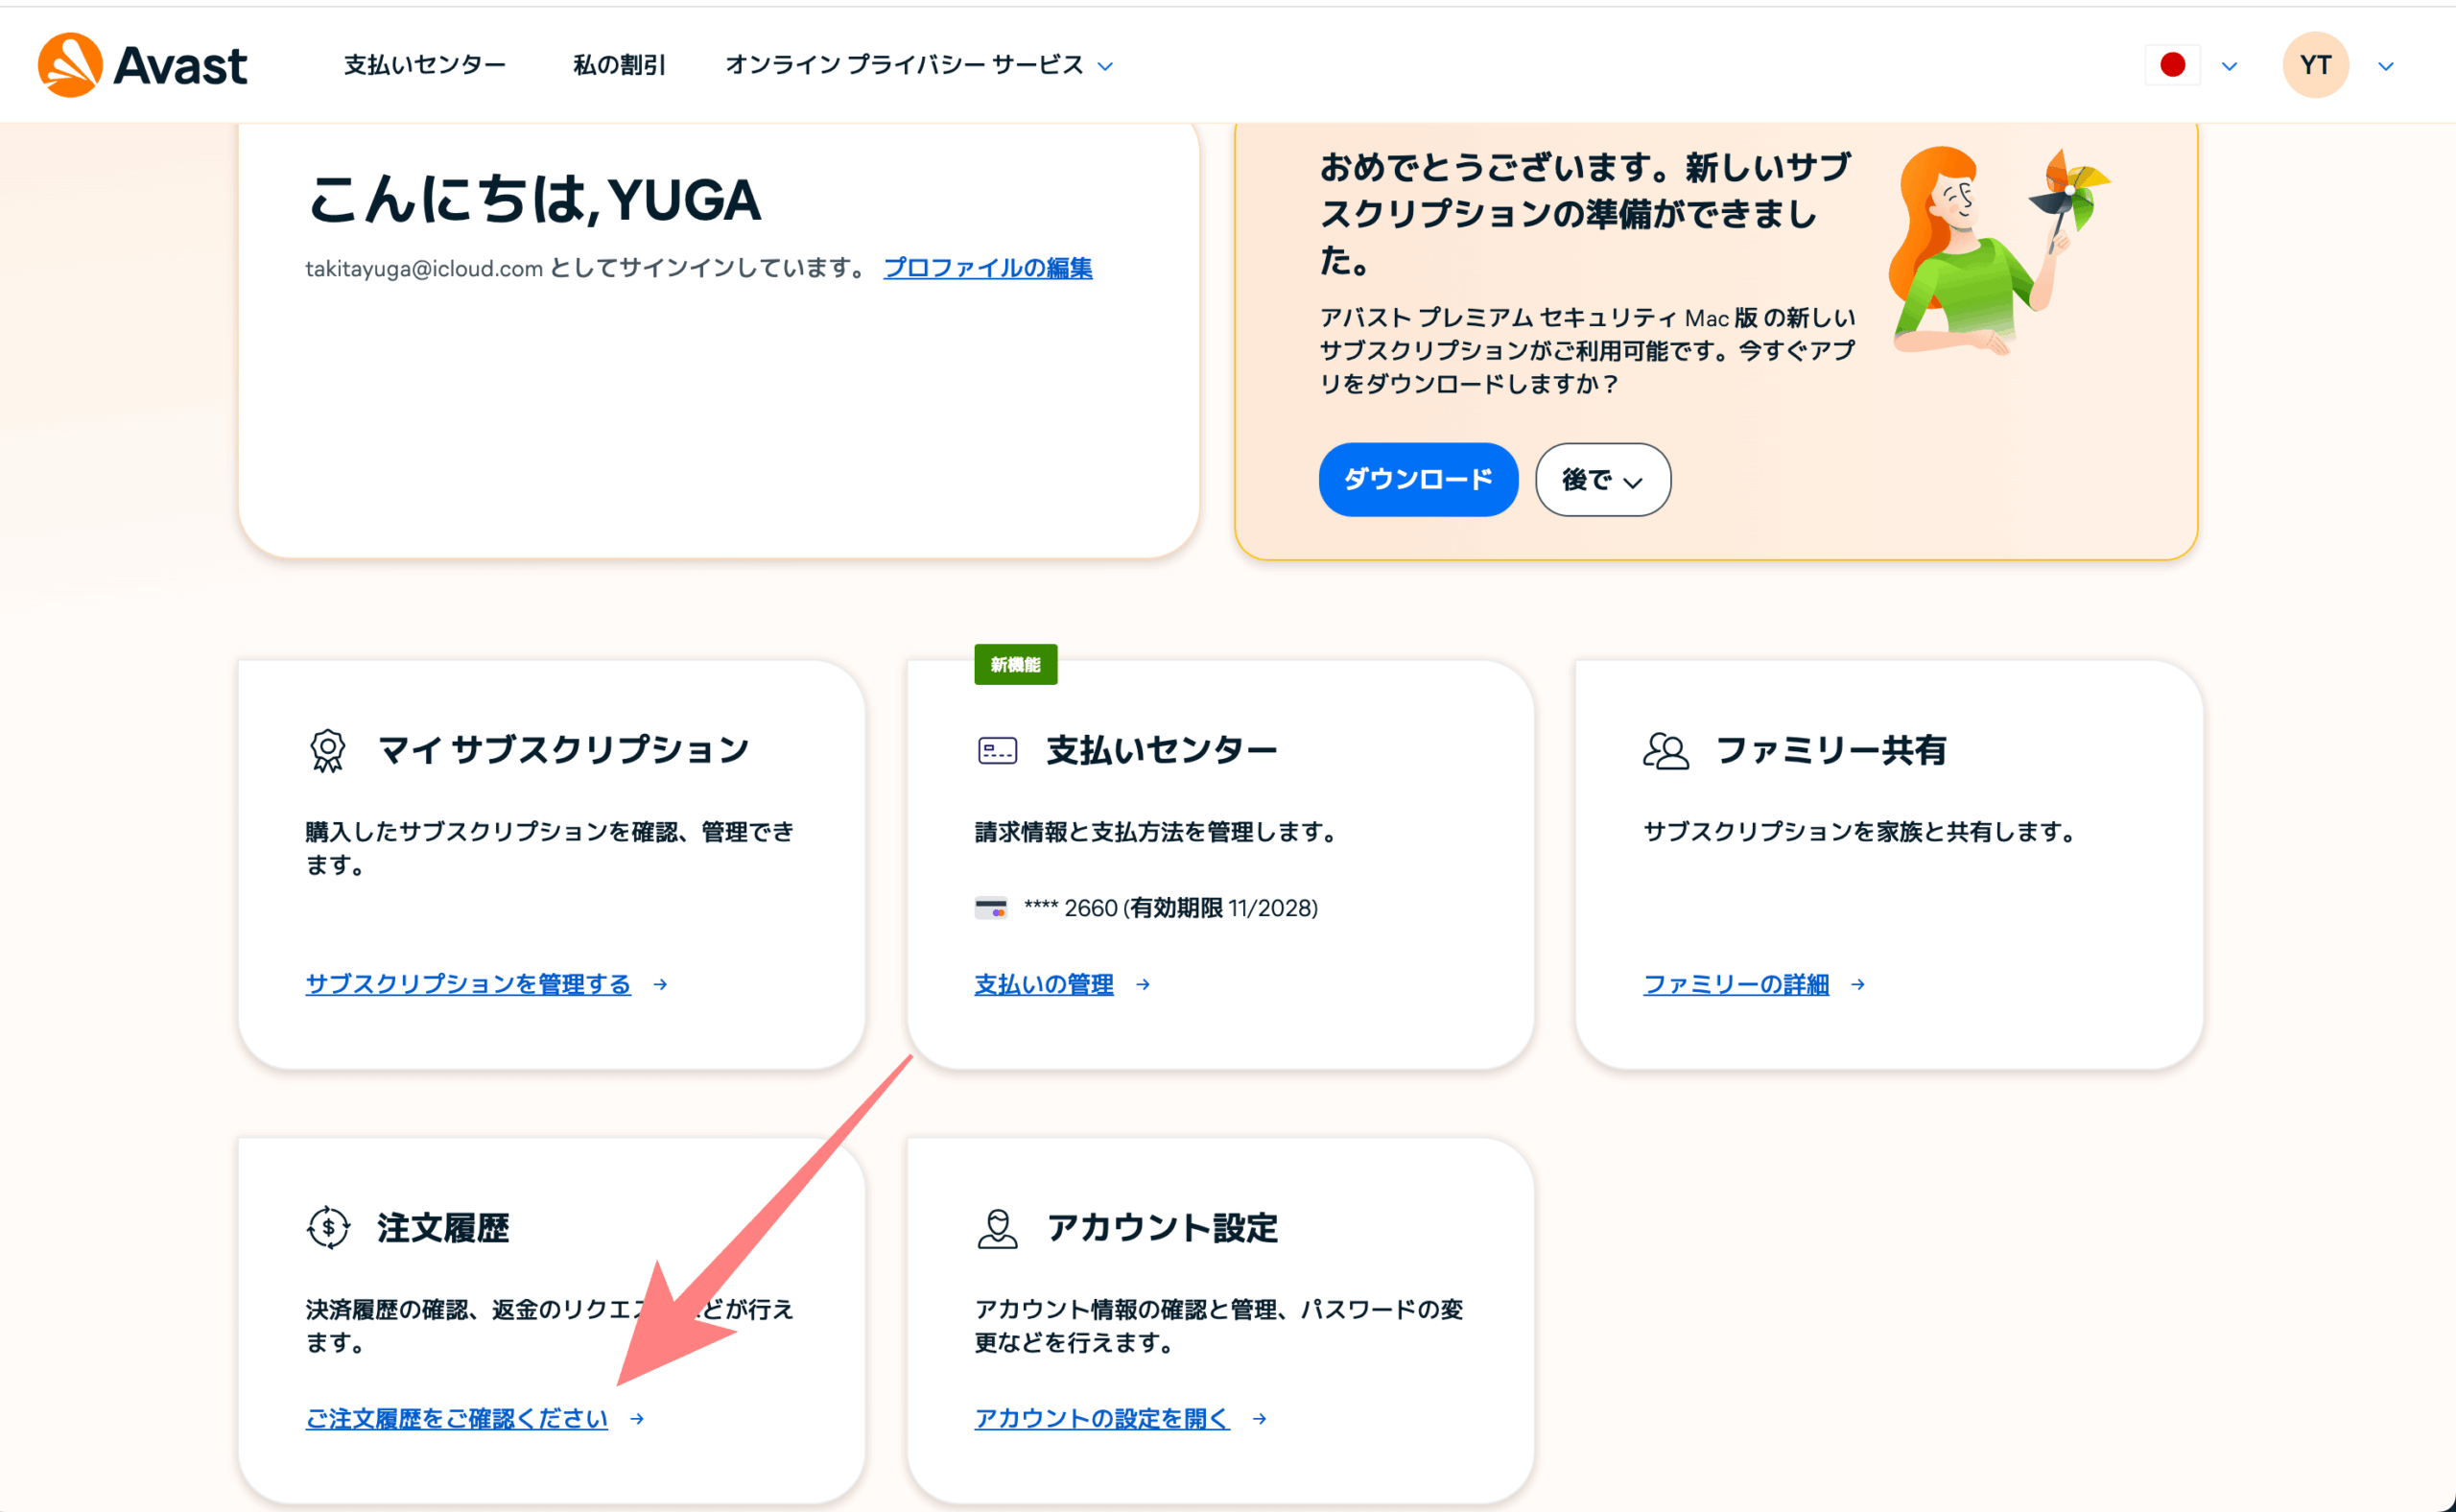Click the 新機能 green badge

point(1015,664)
